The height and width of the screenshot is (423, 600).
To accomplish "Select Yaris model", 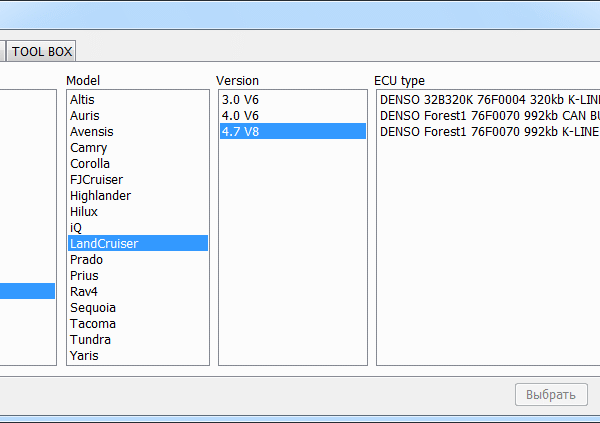I will pyautogui.click(x=138, y=356).
